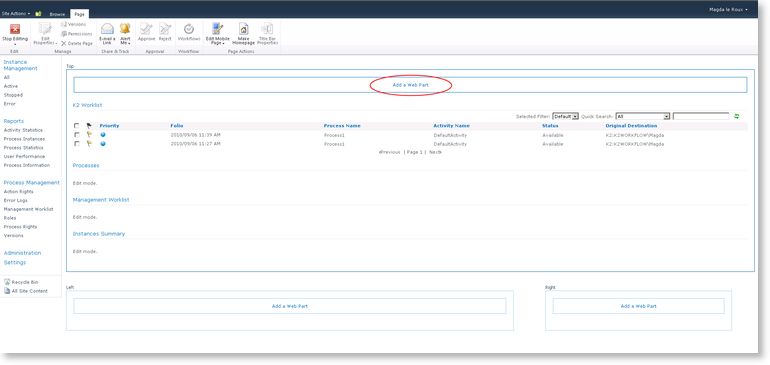Click the Settings sidebar heading
The width and height of the screenshot is (770, 365).
[15, 262]
